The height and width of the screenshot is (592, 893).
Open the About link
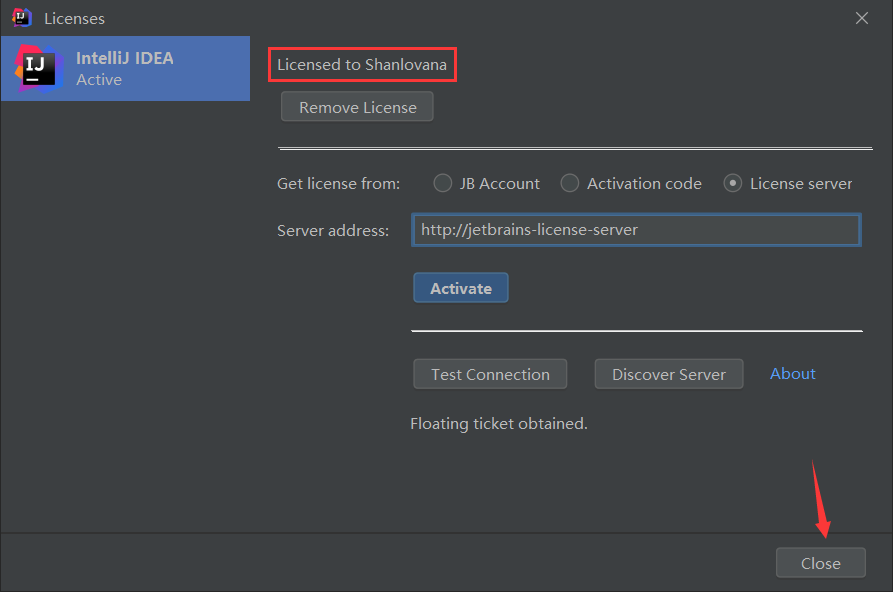[x=793, y=373]
